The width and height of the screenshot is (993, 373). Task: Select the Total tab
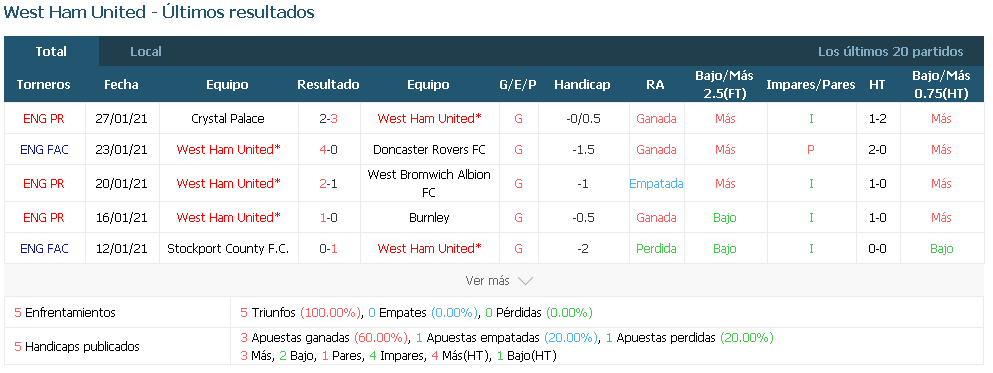point(51,52)
